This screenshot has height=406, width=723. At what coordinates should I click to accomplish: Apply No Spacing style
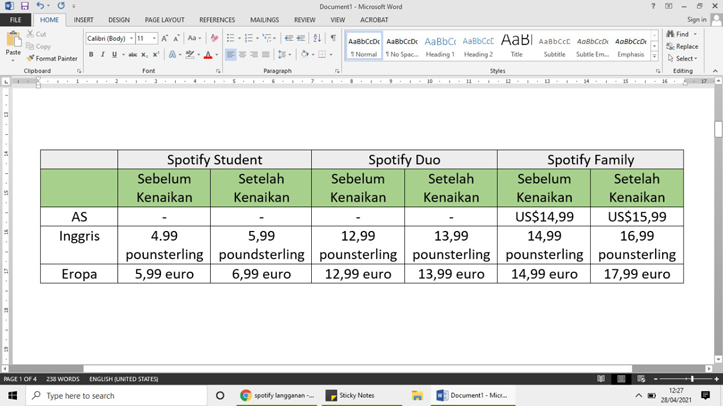(402, 46)
